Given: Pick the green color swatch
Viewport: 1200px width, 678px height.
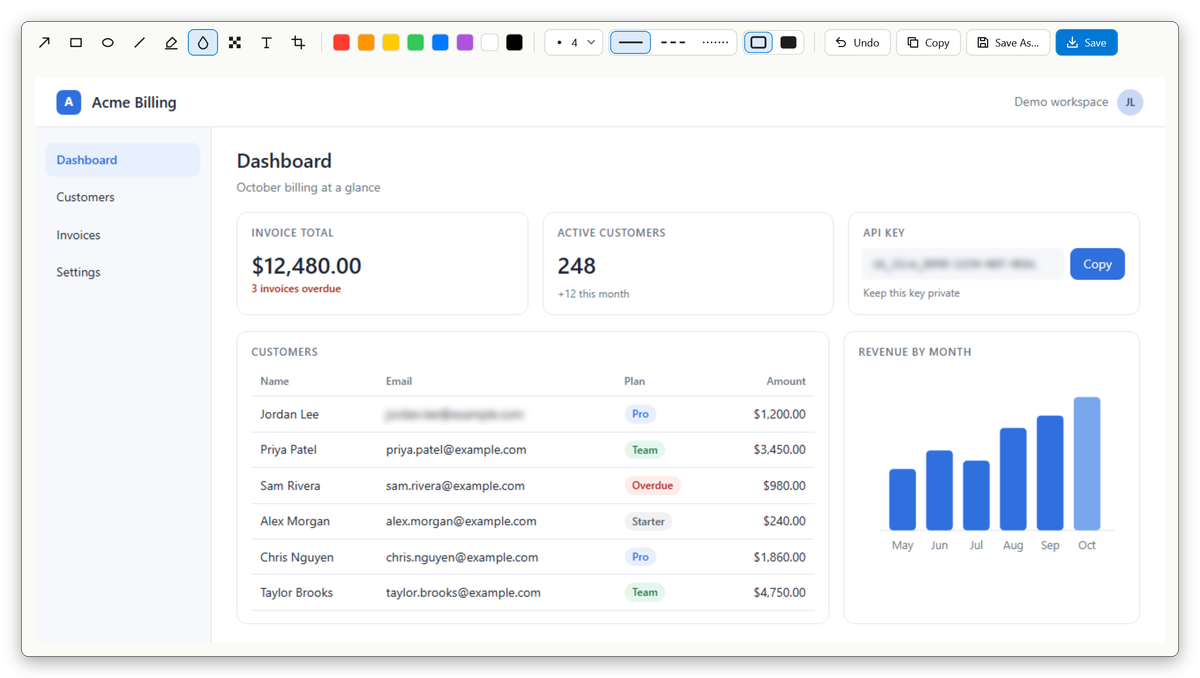Looking at the screenshot, I should click(415, 43).
